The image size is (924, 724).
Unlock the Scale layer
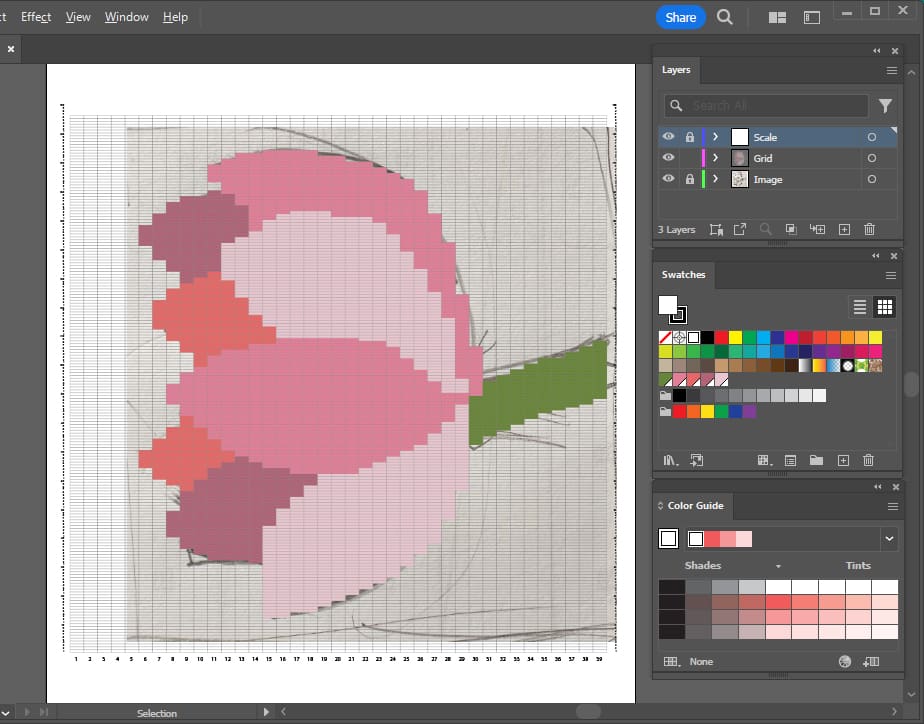689,137
